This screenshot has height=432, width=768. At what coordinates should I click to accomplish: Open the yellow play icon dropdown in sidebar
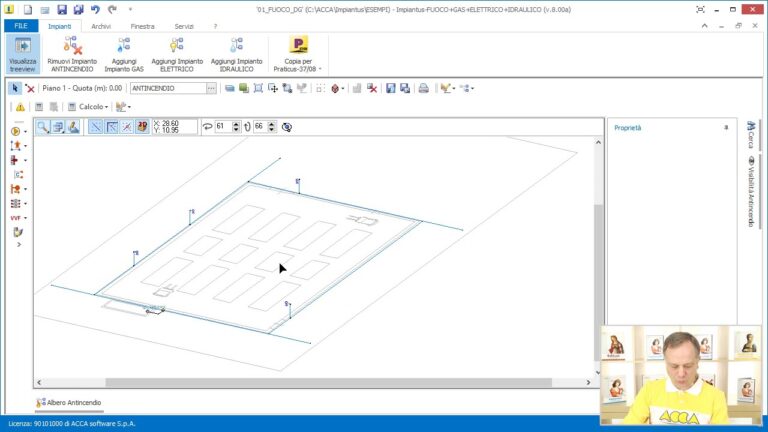25,132
